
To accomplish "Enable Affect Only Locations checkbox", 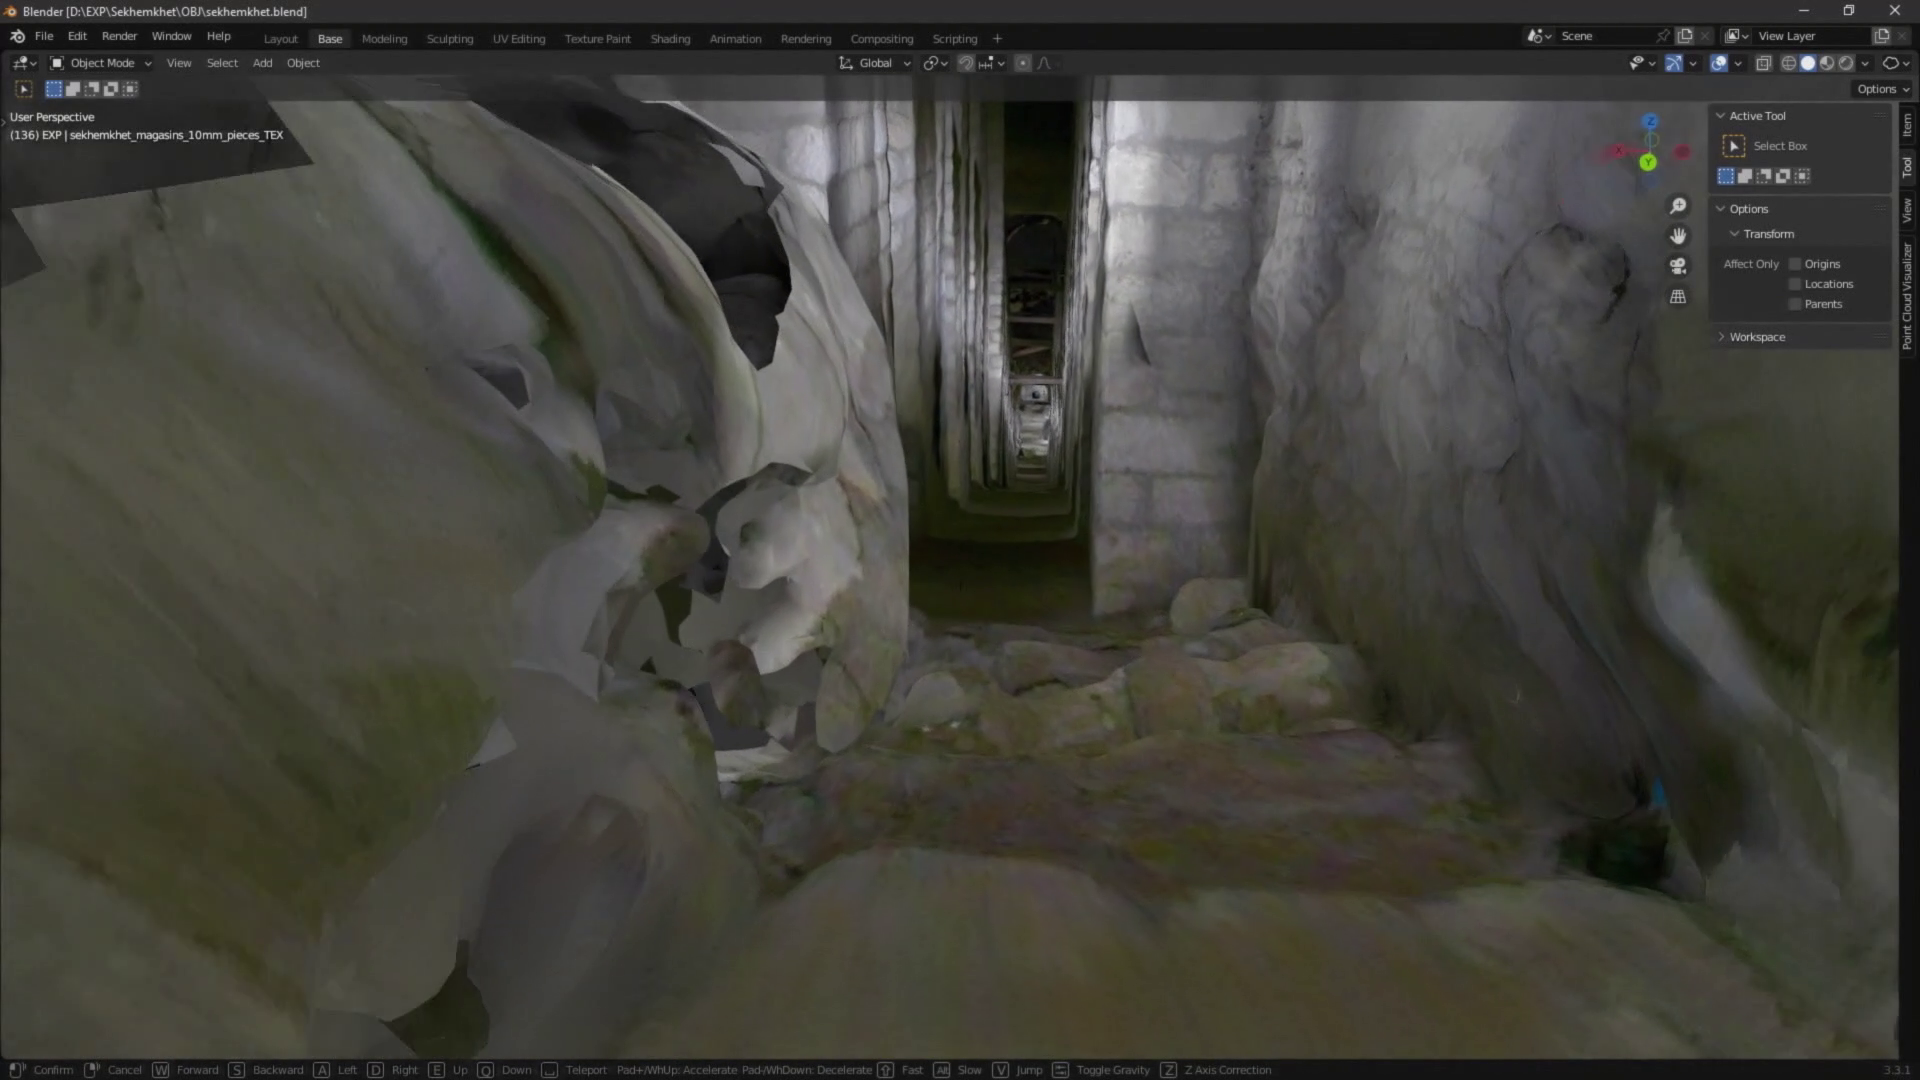I will [x=1795, y=284].
